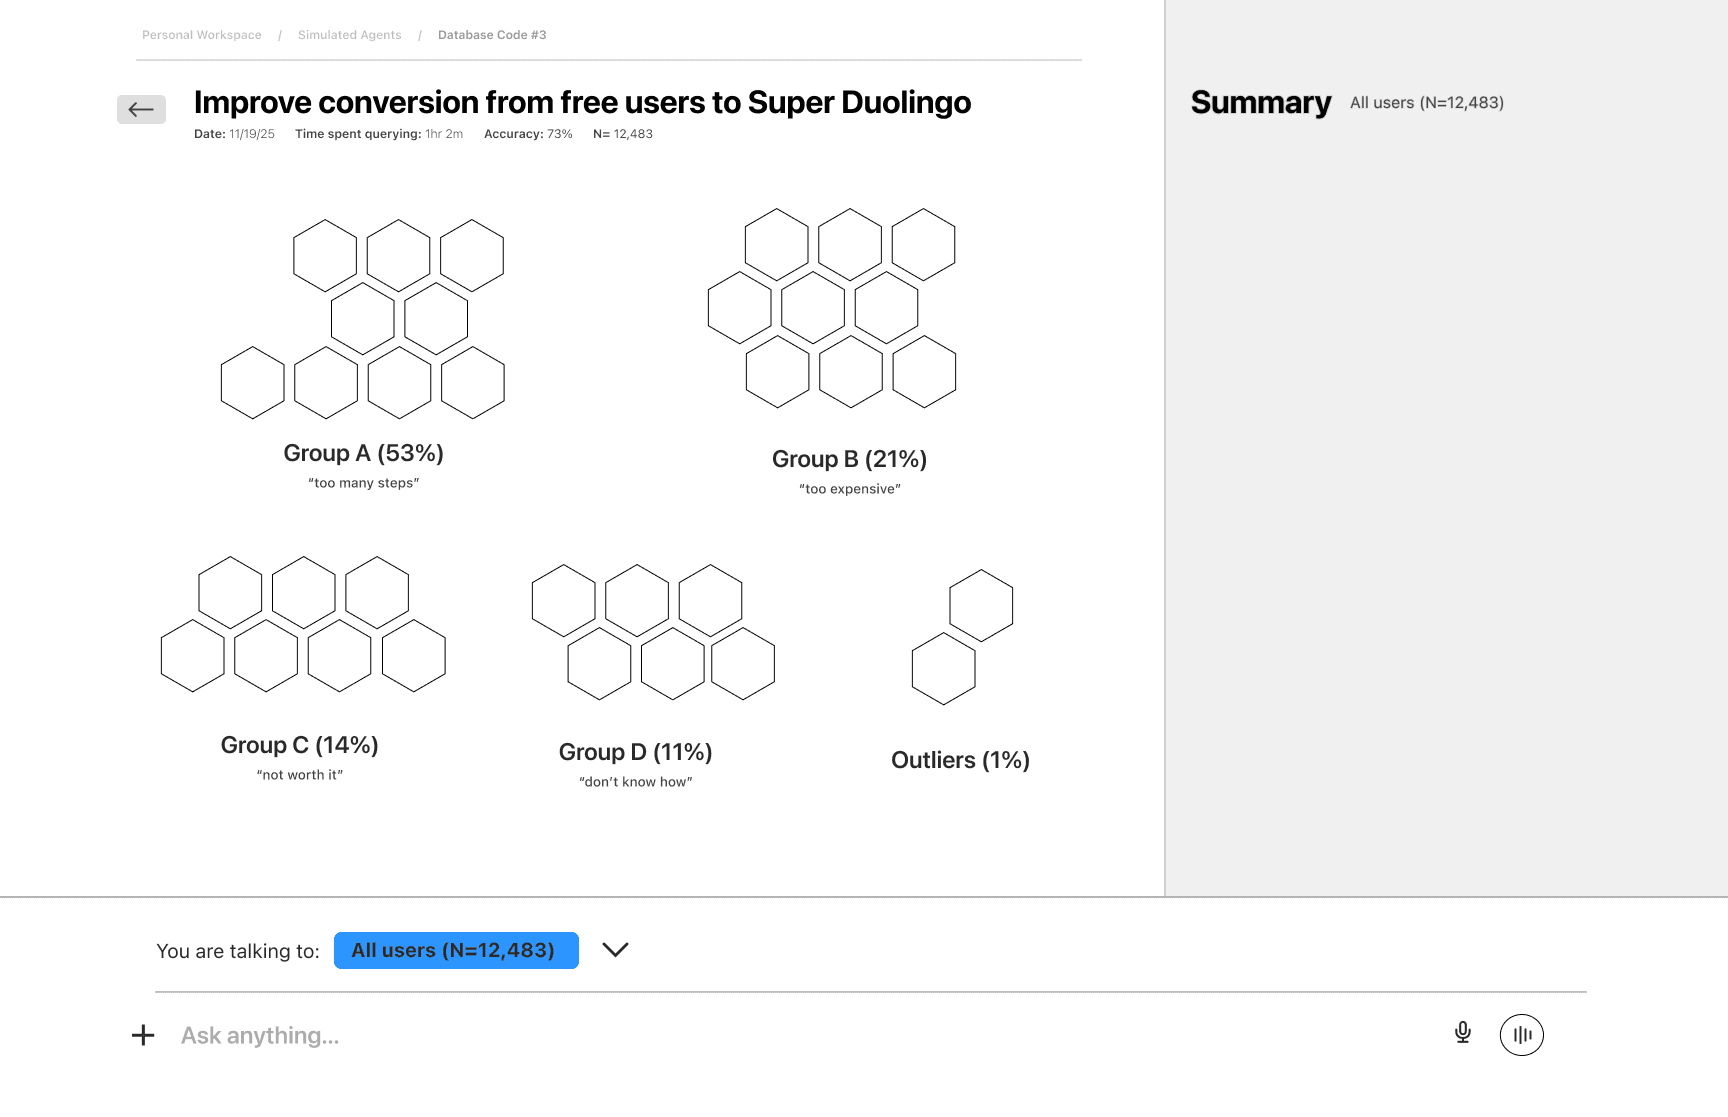Screen dimensions: 1728x1117
Task: Open Database Code #3 breadcrumb
Action: tap(492, 35)
